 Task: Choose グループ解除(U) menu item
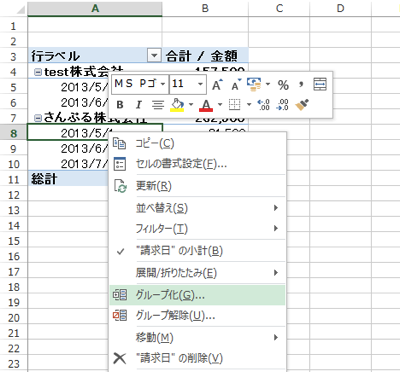point(198,315)
